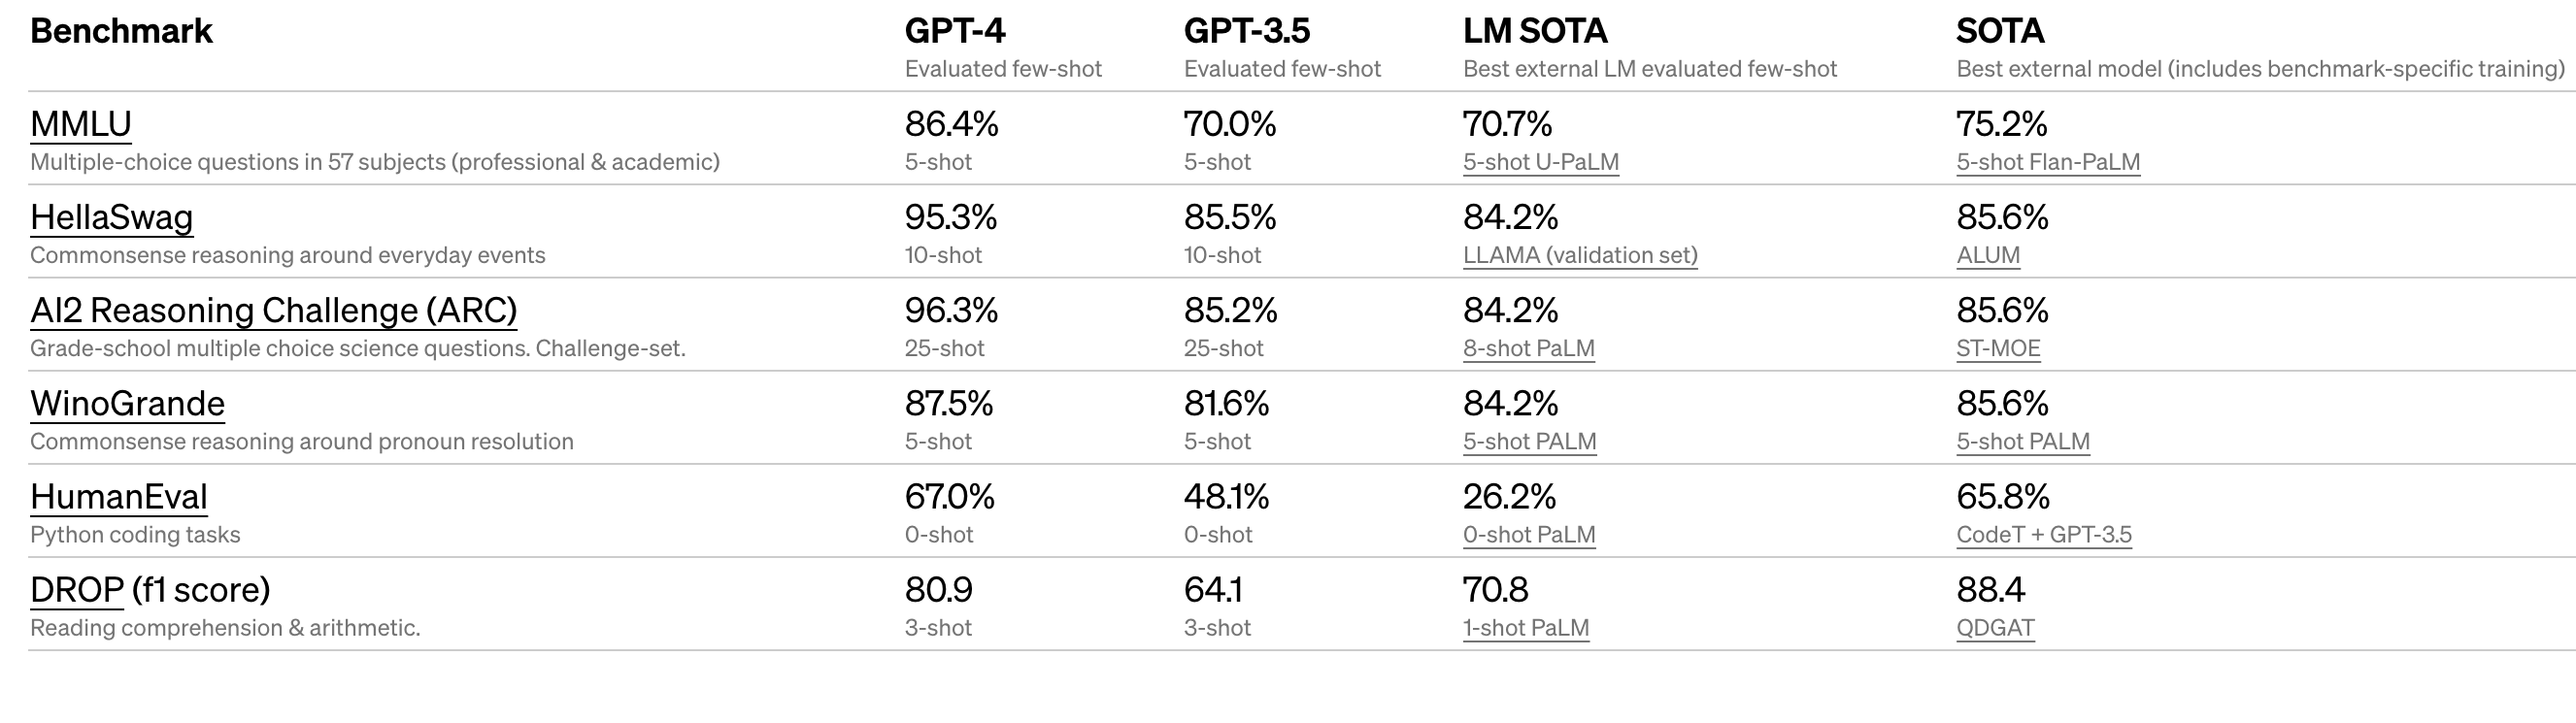Follow the AI2 Reasoning Challenge (ARC) link
This screenshot has height=723, width=2576.
pyautogui.click(x=274, y=310)
